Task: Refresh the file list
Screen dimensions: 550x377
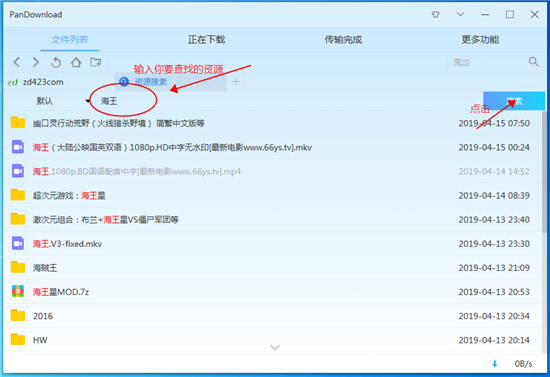Action: coord(56,62)
